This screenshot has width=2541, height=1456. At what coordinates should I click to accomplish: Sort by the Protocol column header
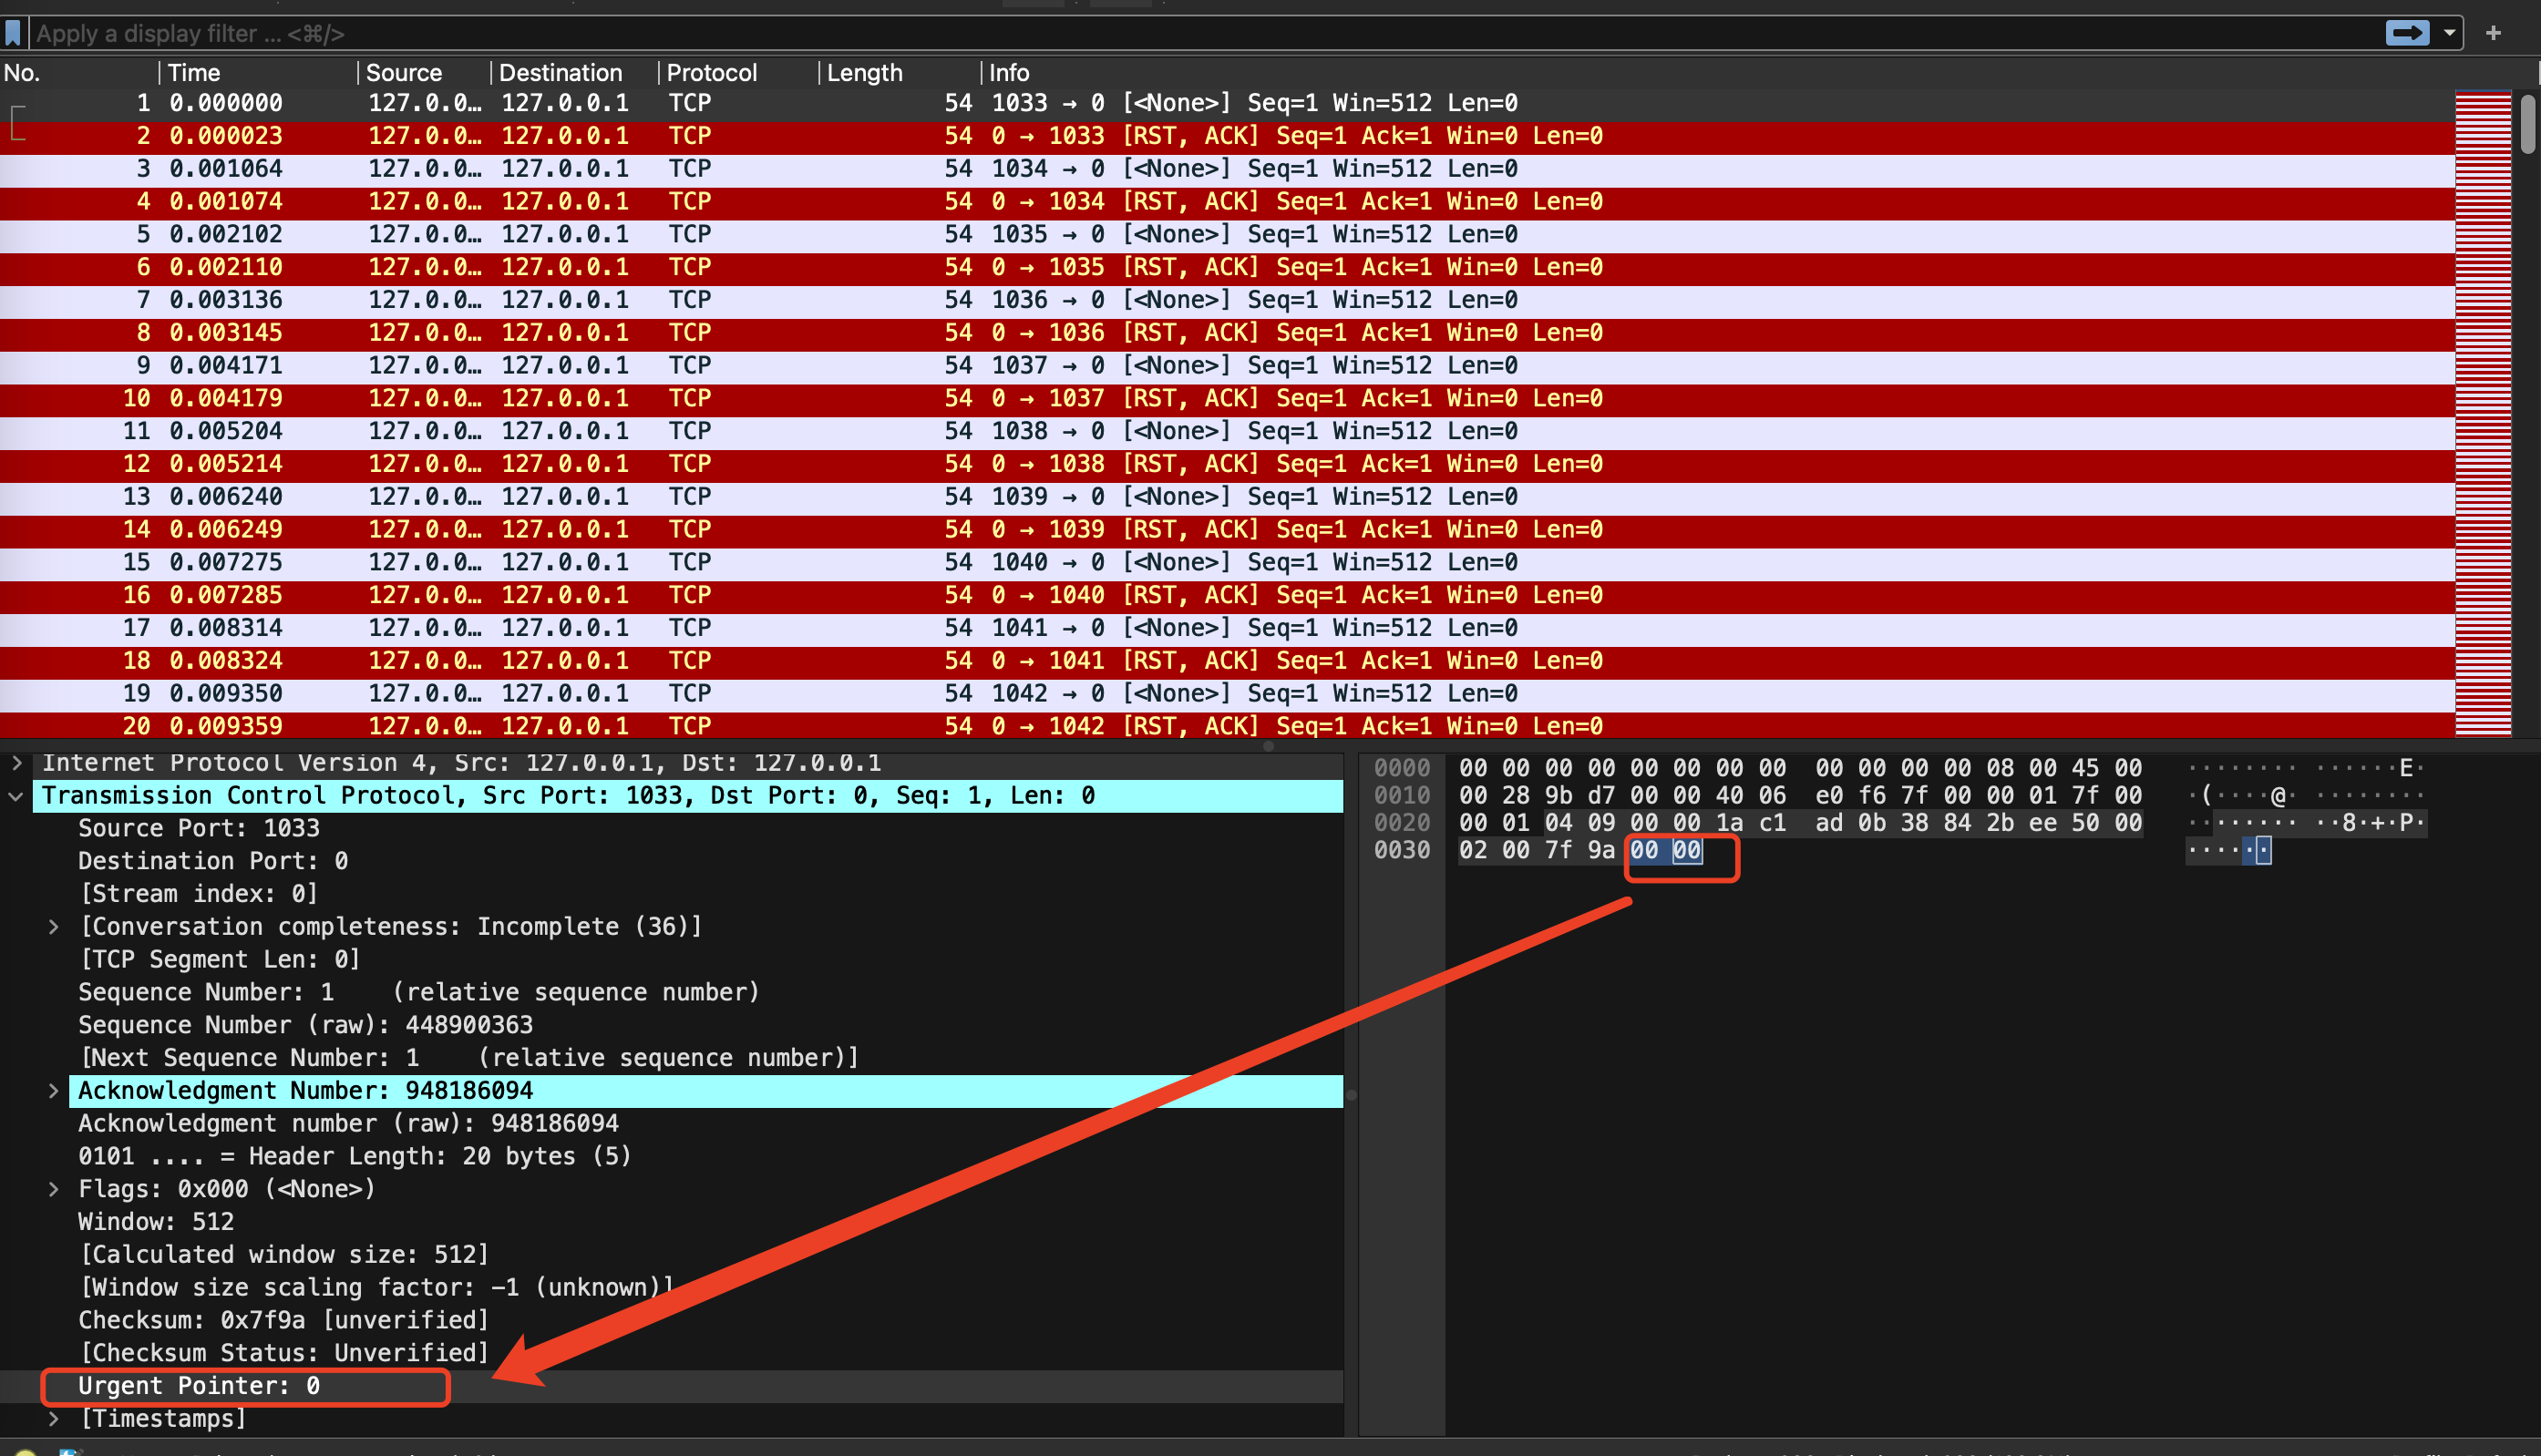pyautogui.click(x=738, y=73)
